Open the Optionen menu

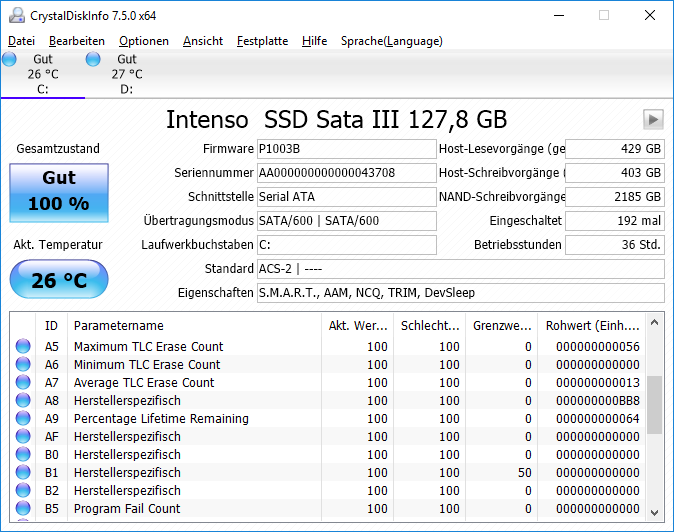coord(144,41)
